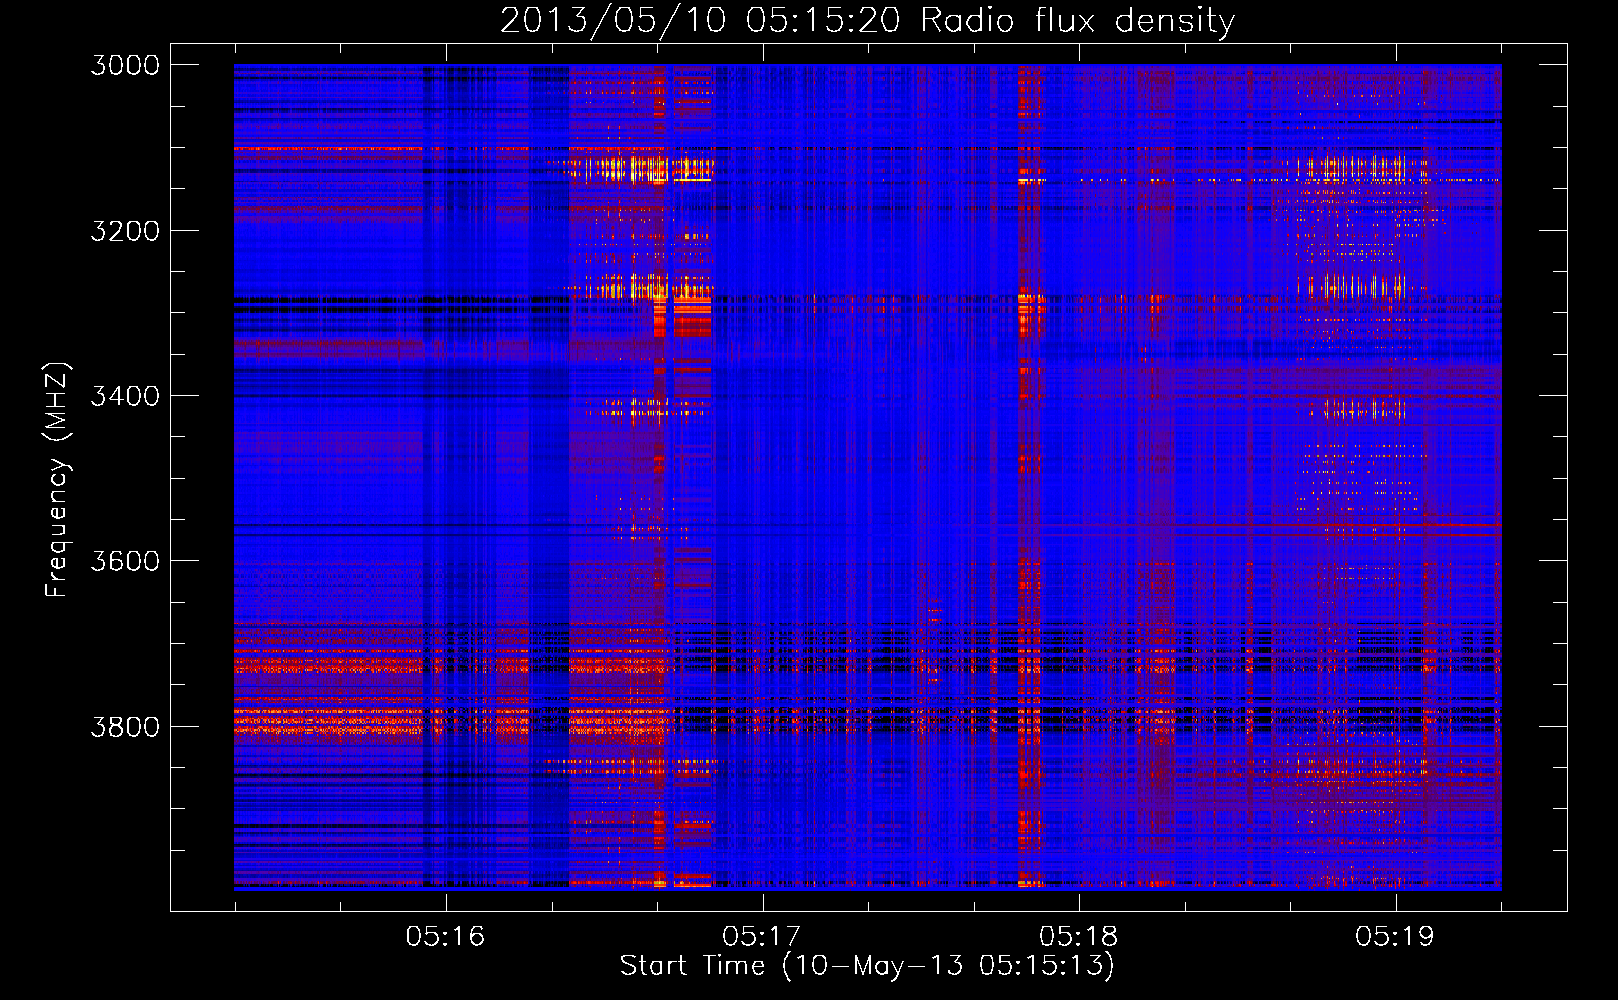
Task: Click the 05:18 time axis label
Action: (x=1078, y=936)
